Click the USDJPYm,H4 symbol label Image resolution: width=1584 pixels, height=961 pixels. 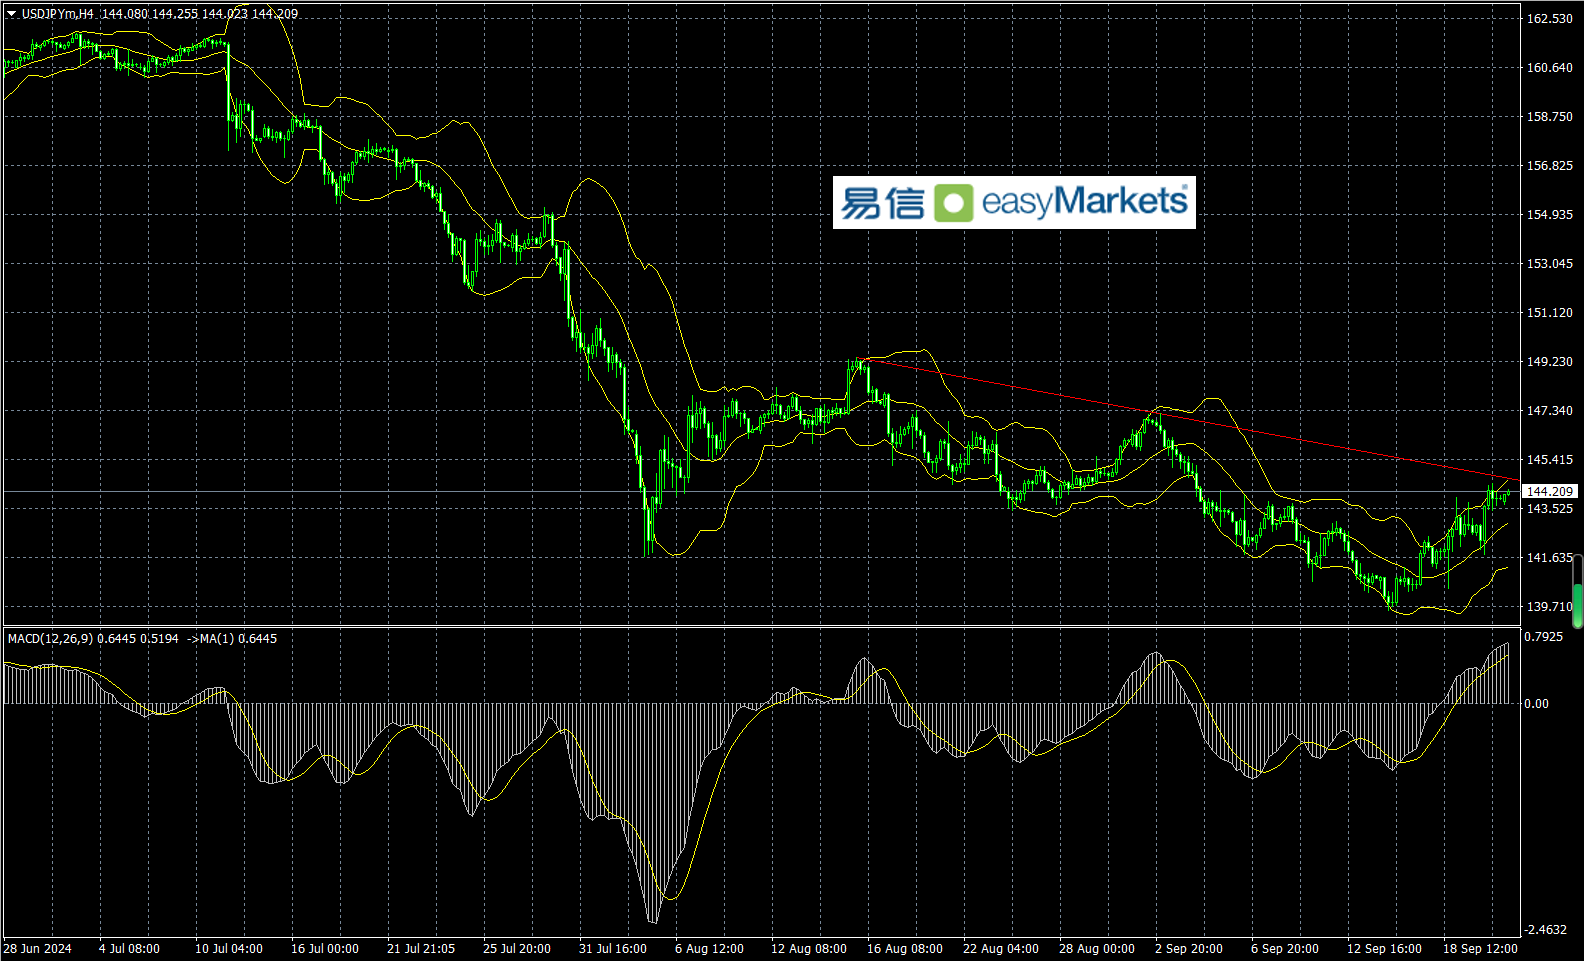click(x=58, y=14)
